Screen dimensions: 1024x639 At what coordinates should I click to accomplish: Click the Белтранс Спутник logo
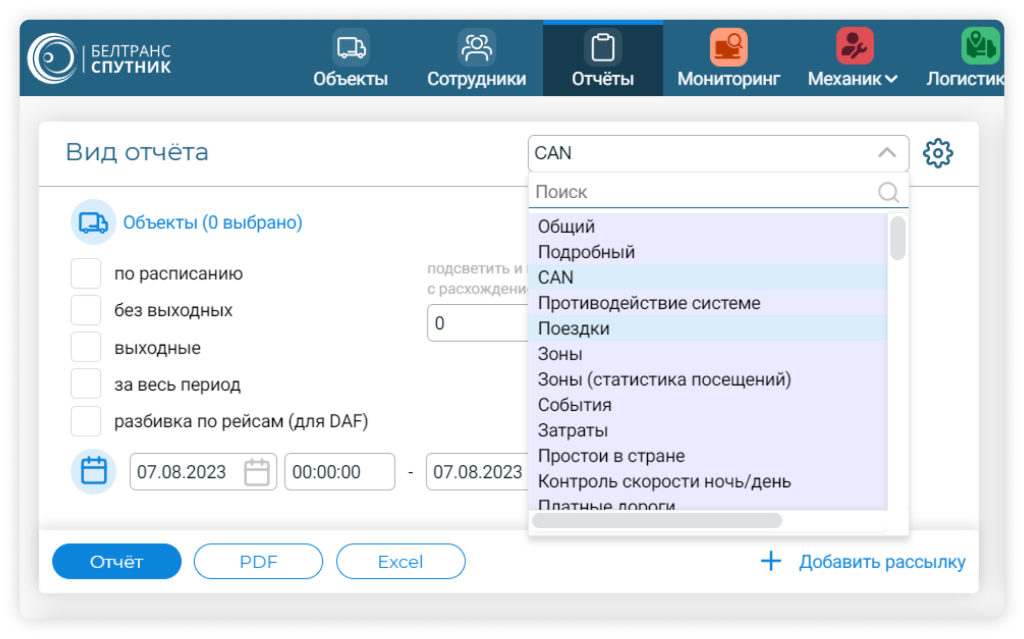(x=100, y=58)
